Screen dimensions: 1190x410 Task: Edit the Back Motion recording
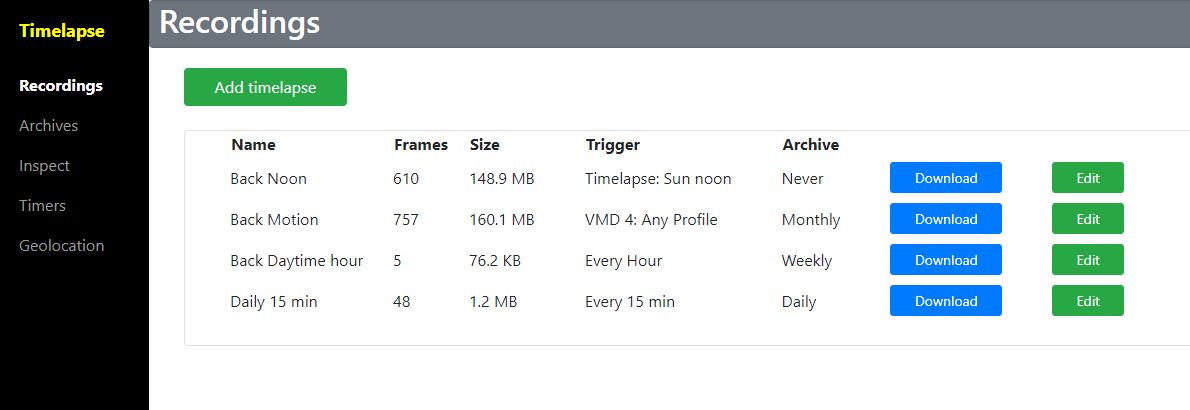point(1087,219)
